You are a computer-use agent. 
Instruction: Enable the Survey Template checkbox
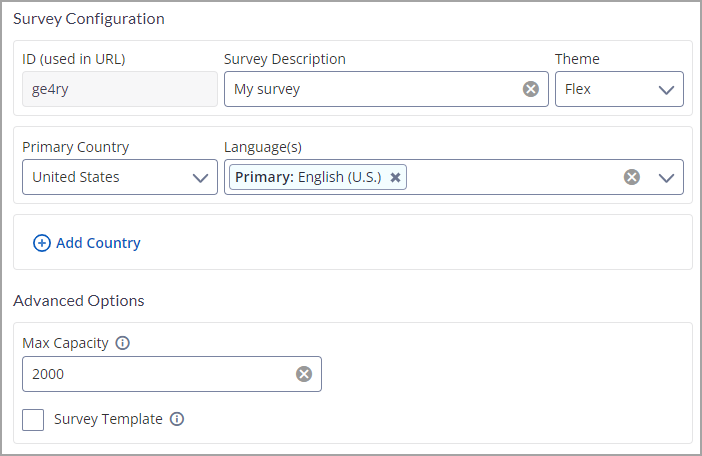click(33, 419)
